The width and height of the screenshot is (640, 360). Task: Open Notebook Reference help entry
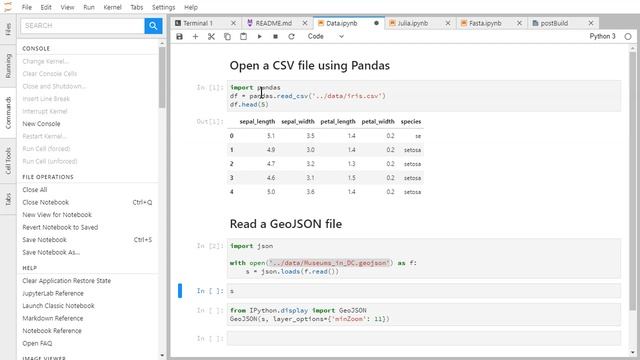(x=52, y=331)
